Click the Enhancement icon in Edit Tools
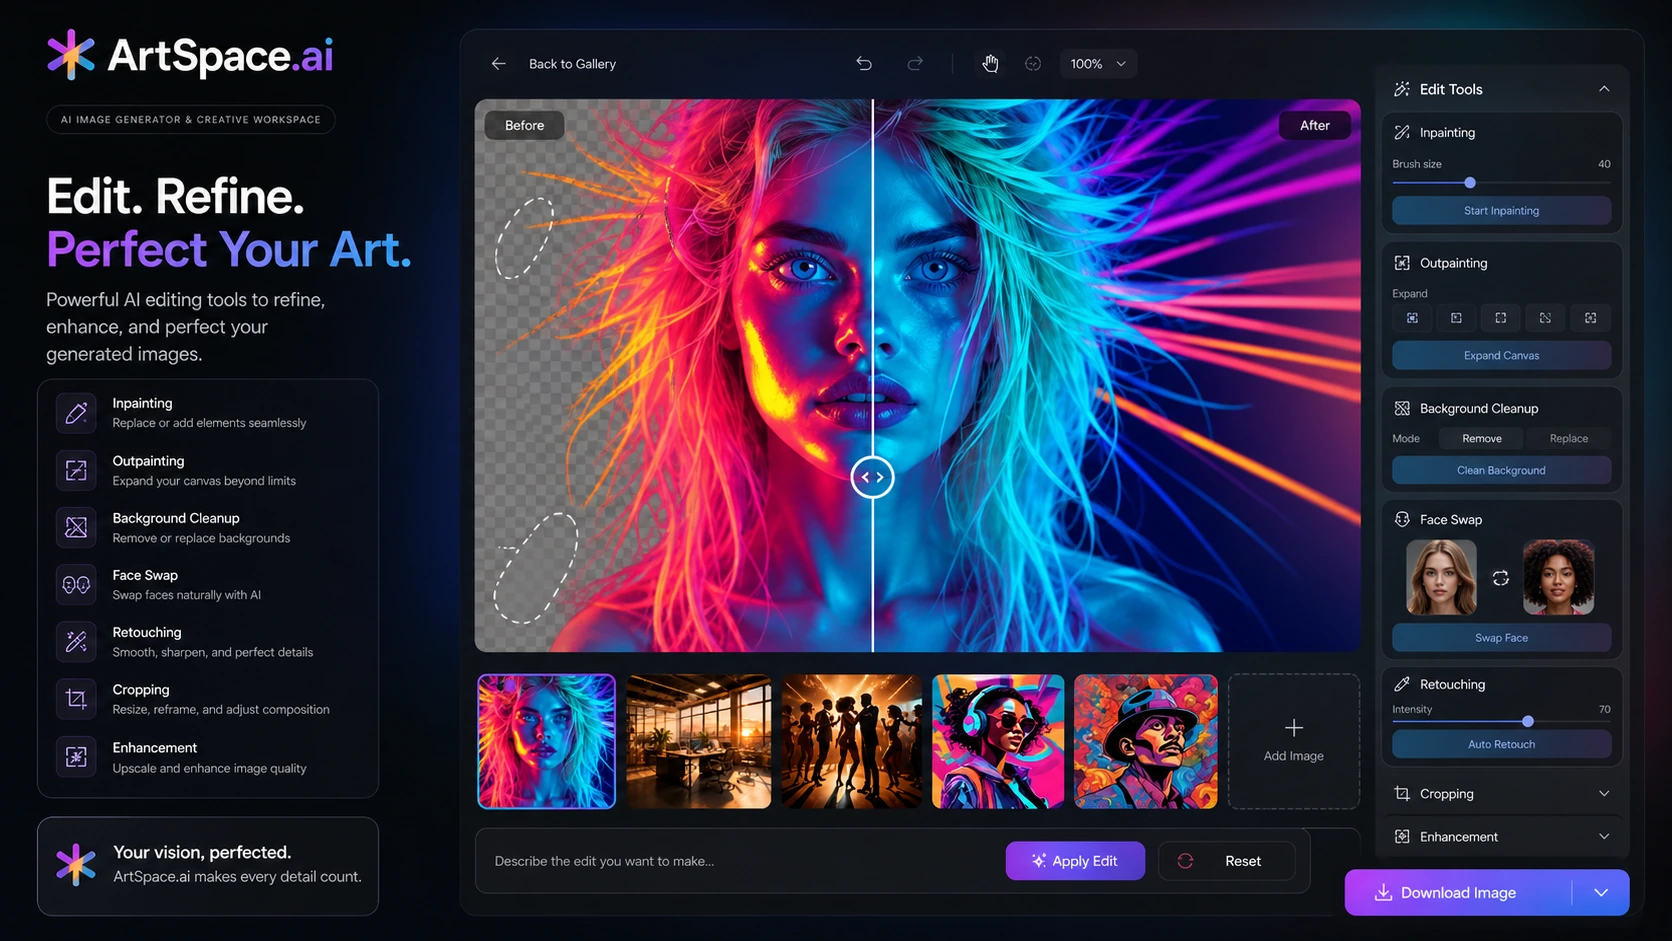Image resolution: width=1672 pixels, height=941 pixels. 1402,837
